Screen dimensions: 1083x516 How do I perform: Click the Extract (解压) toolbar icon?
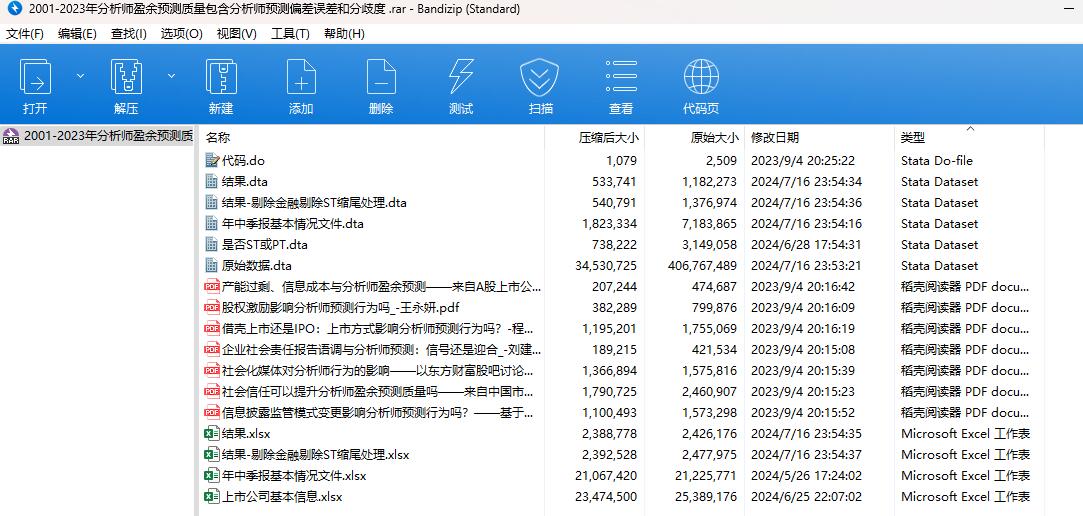126,77
